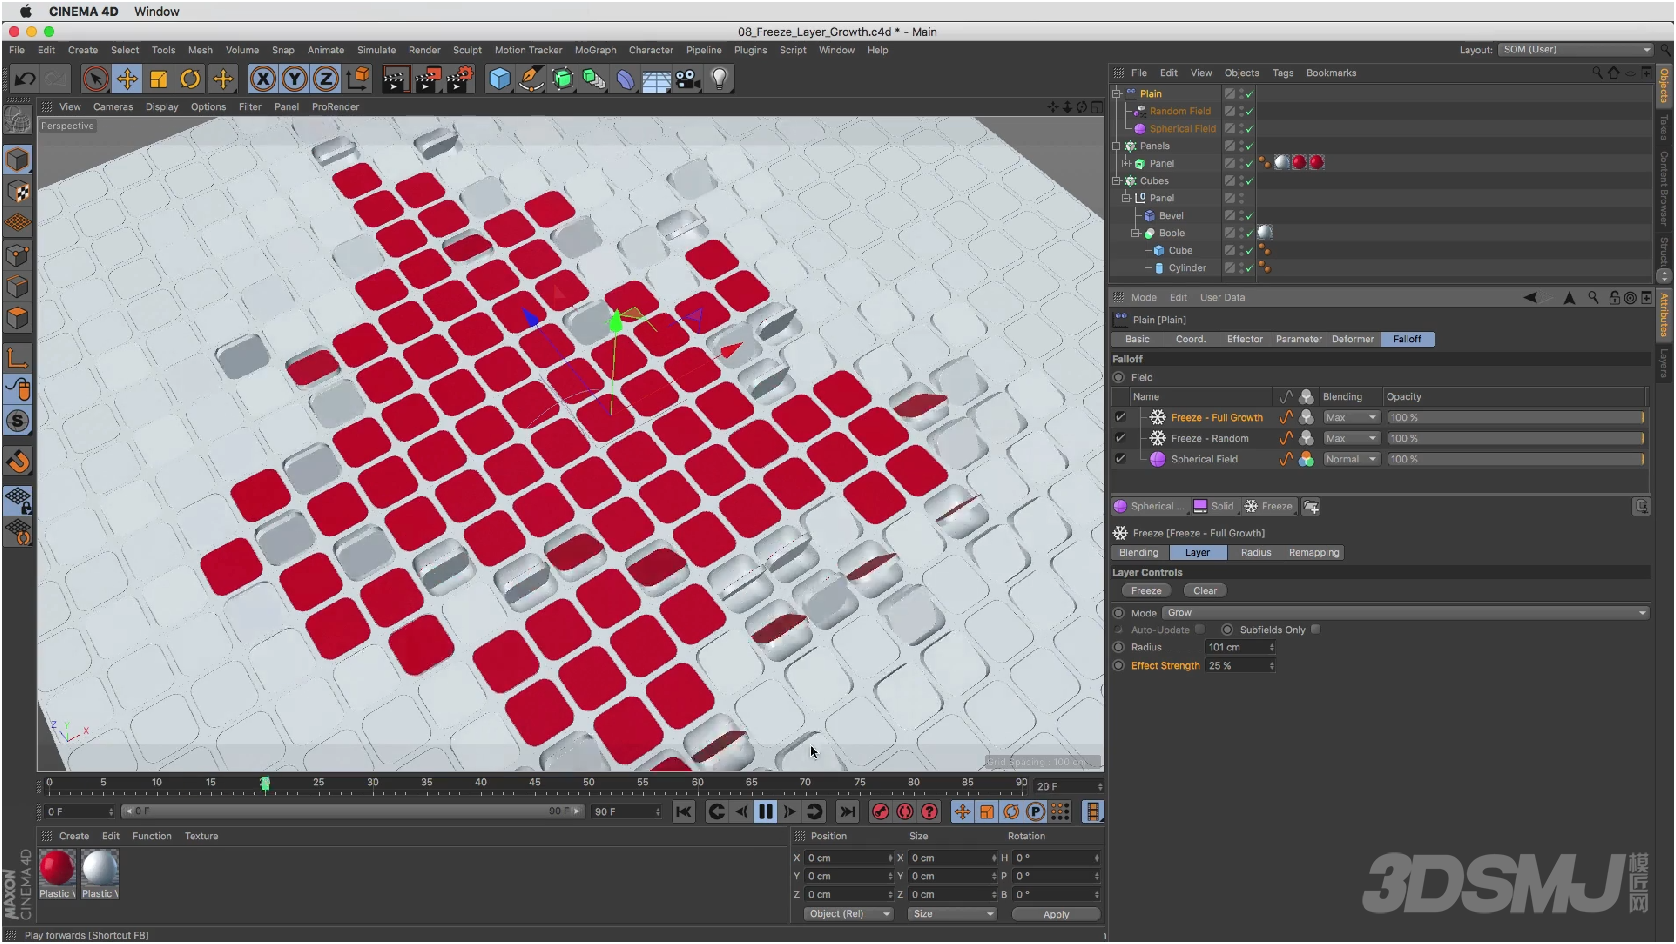Switch to the Effector tab
This screenshot has height=944, width=1676.
[1244, 339]
